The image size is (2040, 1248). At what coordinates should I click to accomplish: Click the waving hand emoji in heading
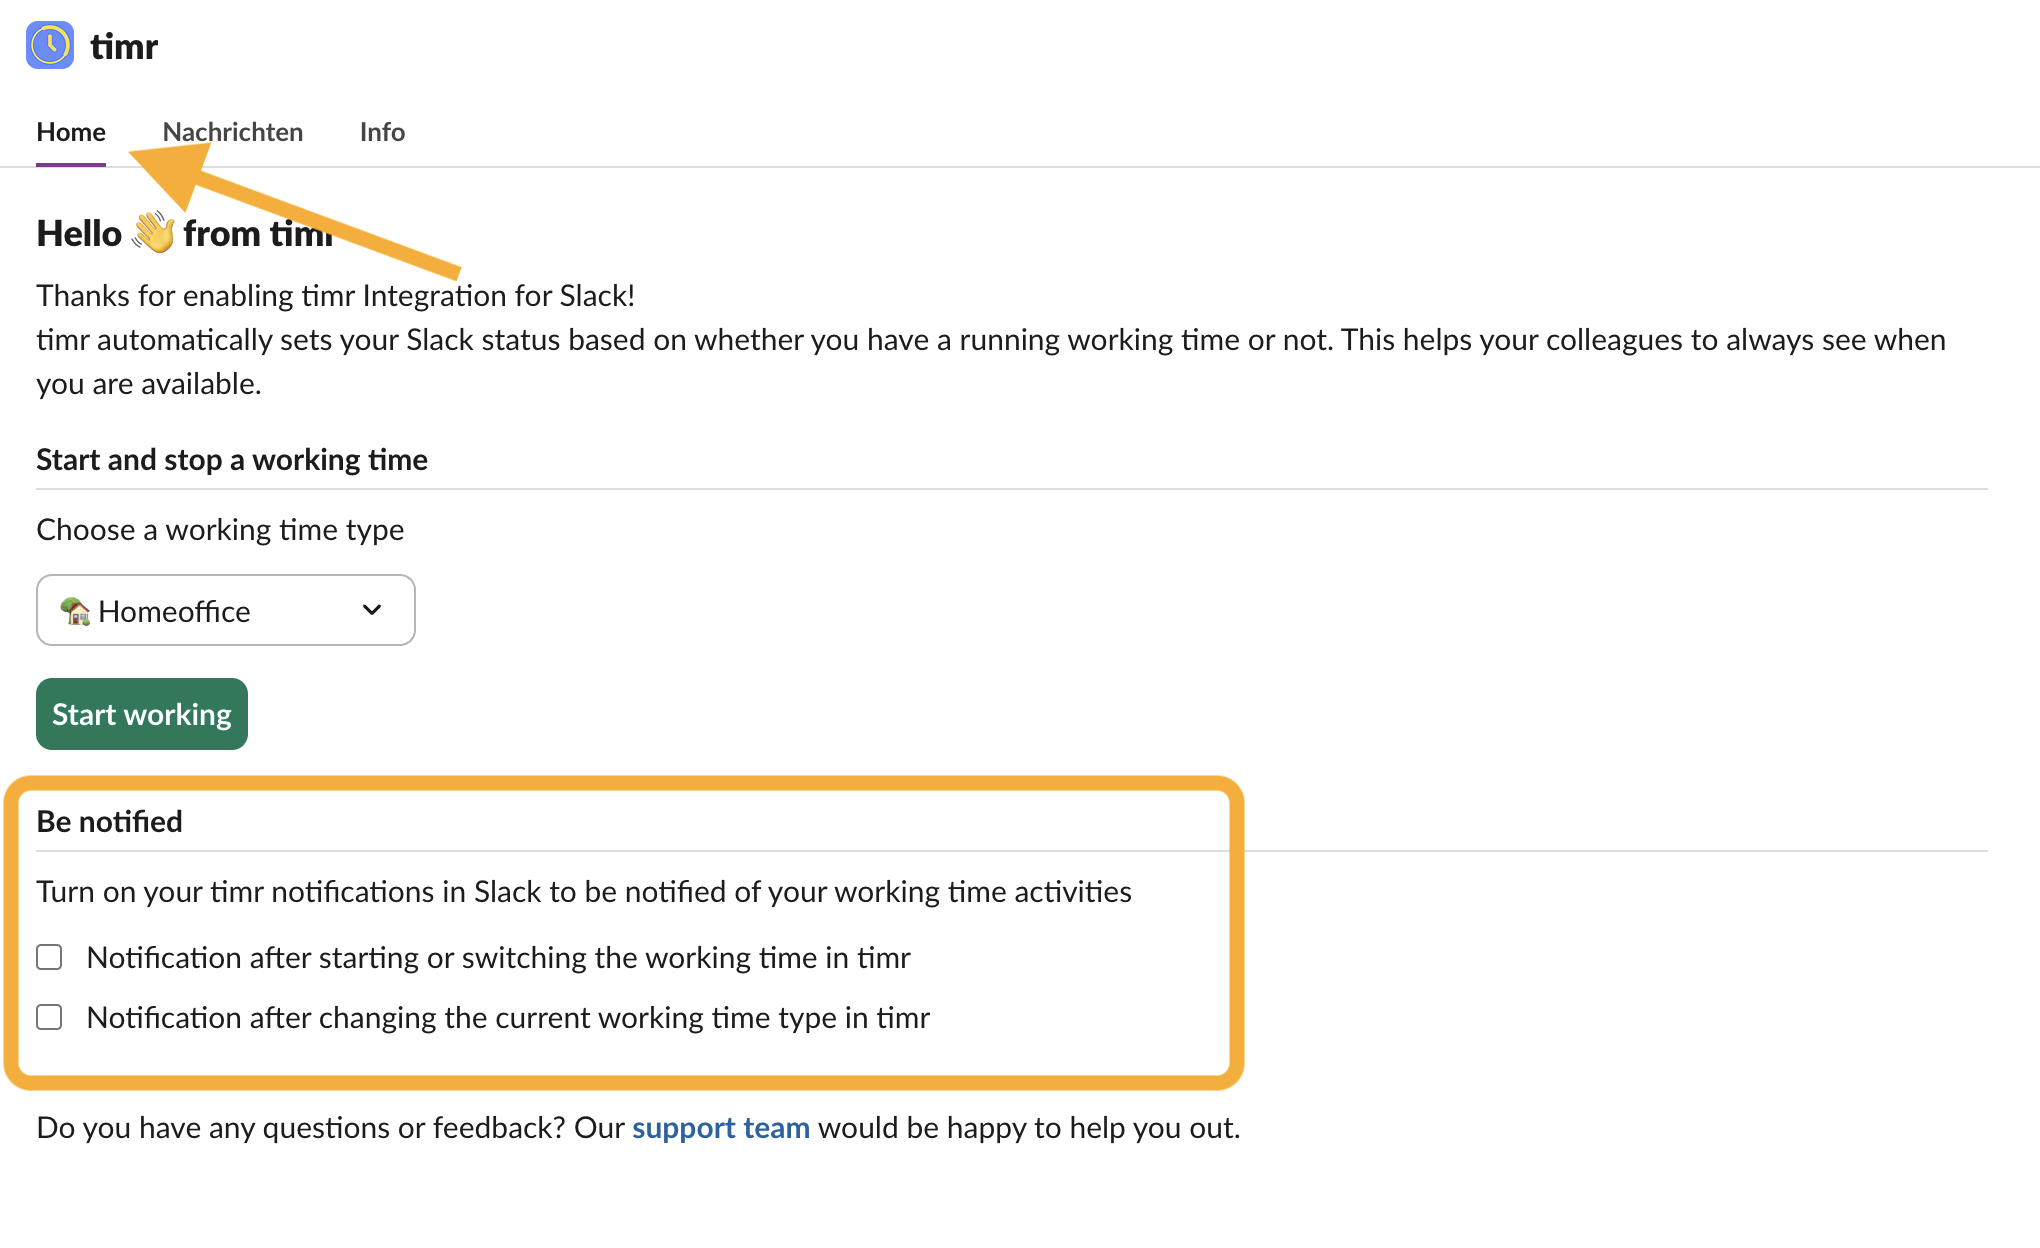(x=153, y=233)
